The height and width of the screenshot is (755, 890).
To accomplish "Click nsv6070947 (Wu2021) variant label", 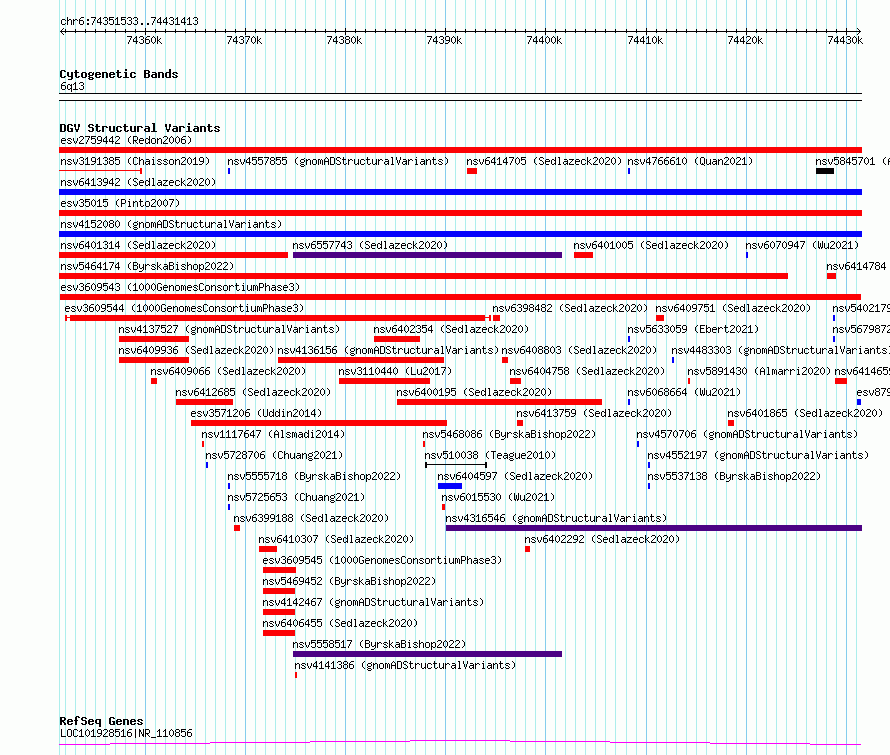I will [x=802, y=245].
